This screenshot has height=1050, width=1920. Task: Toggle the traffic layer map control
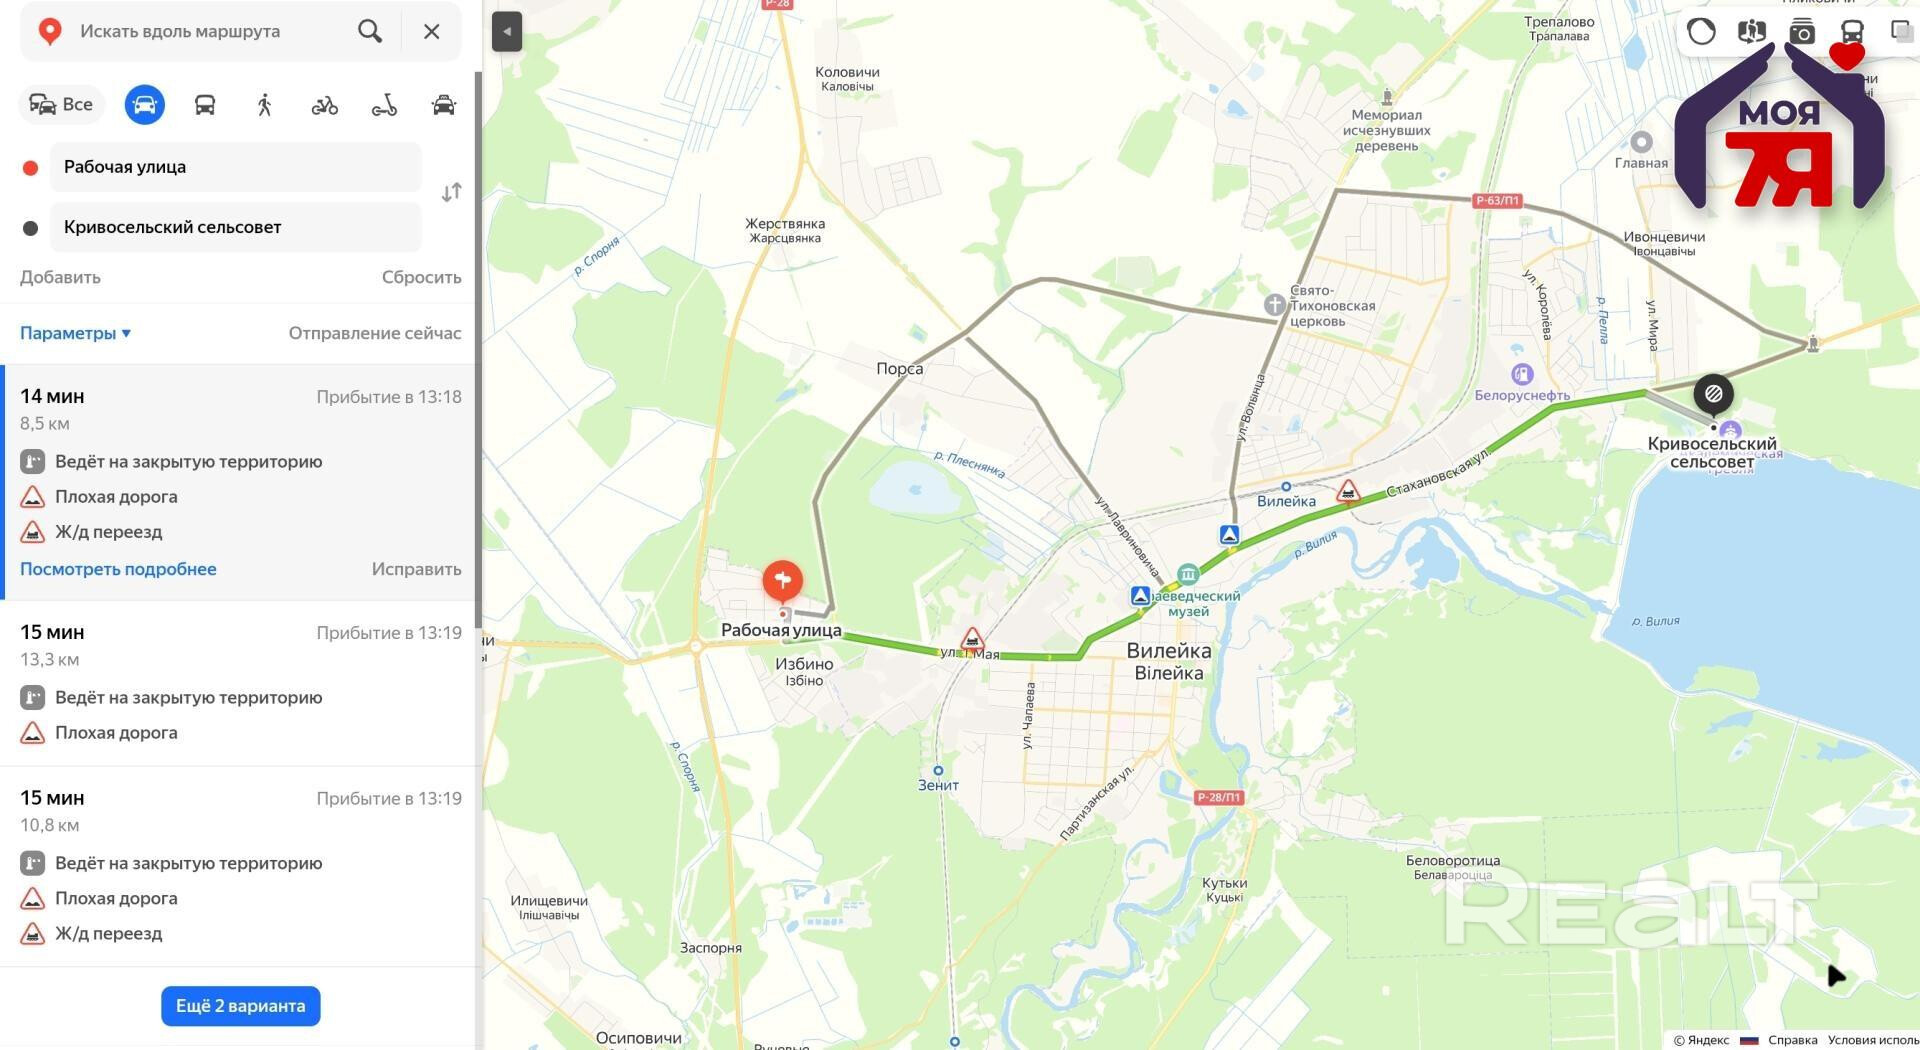(1701, 32)
